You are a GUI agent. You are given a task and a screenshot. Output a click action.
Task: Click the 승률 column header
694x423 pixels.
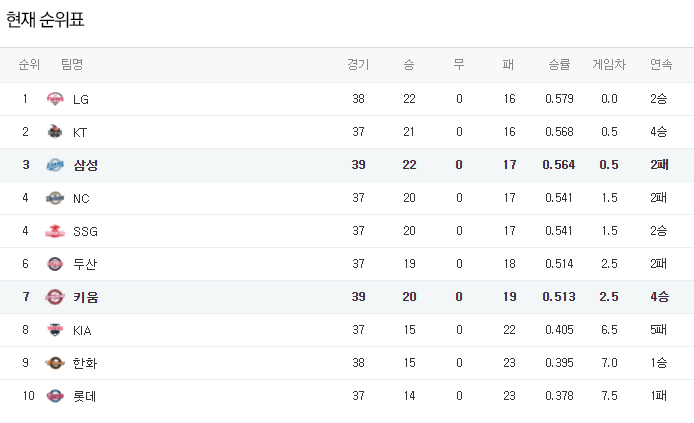559,65
